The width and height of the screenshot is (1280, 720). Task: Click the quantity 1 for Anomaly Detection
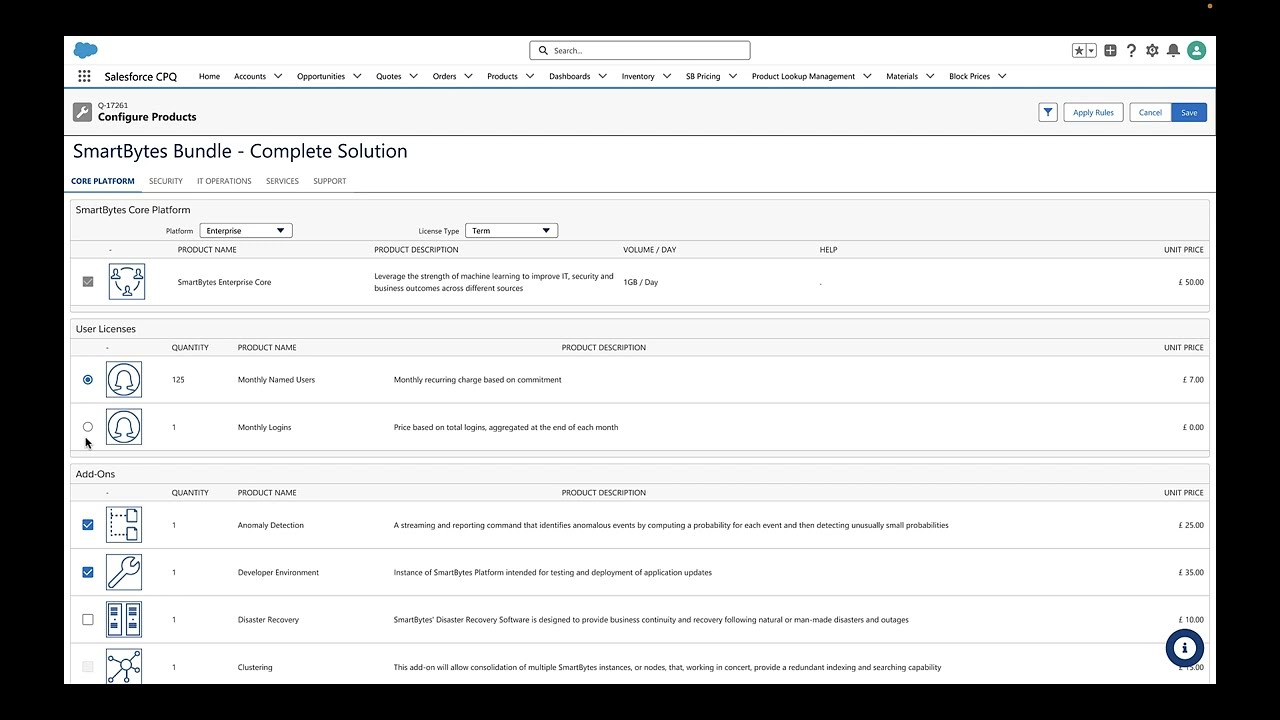click(174, 525)
